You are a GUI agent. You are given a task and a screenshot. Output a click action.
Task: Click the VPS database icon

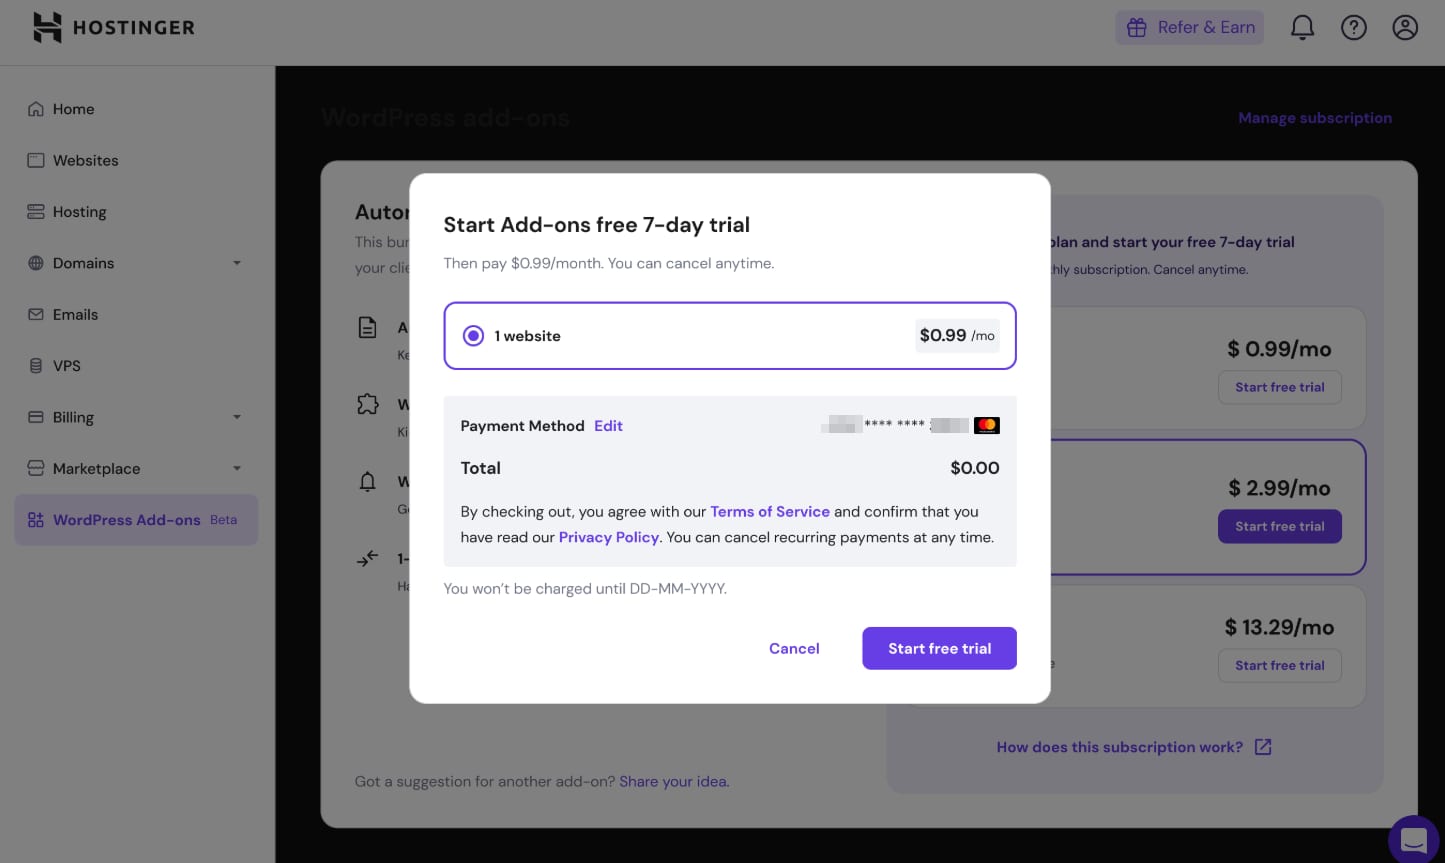point(36,366)
